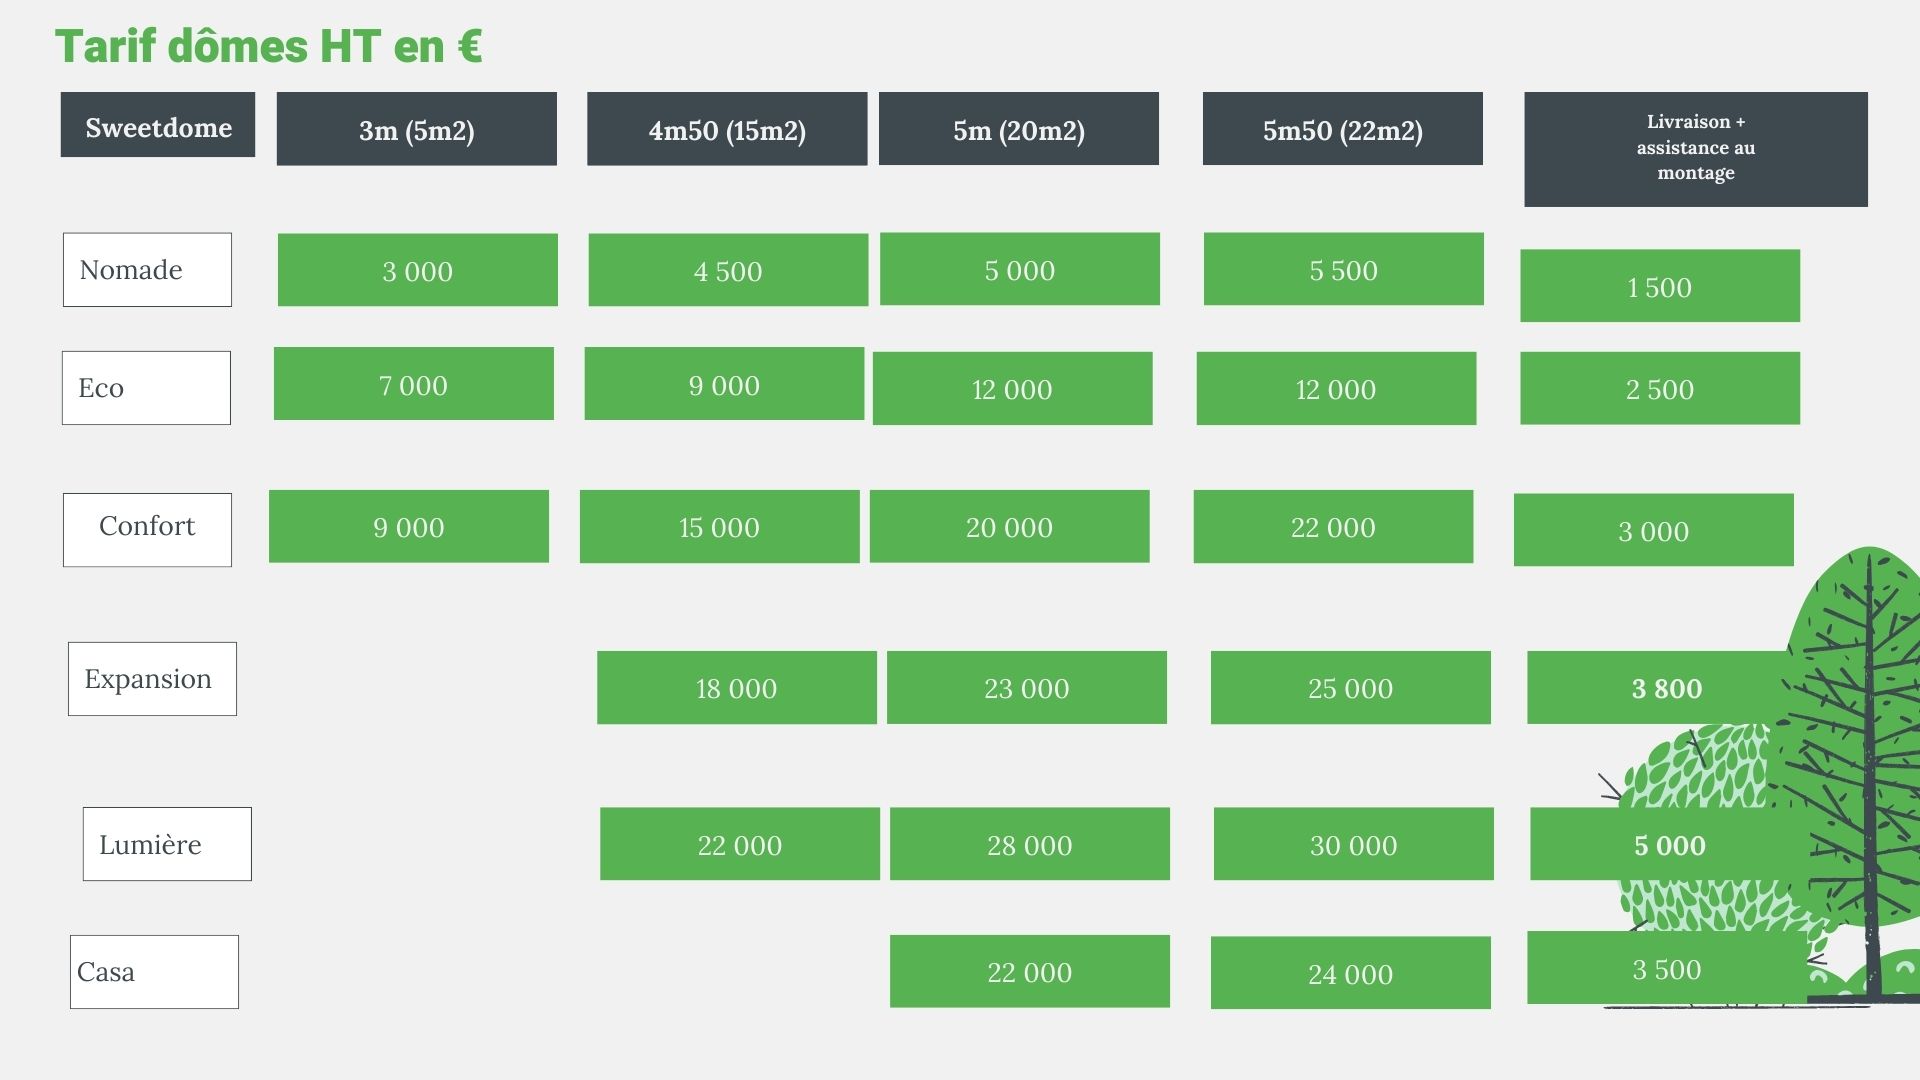Viewport: 1920px width, 1080px height.
Task: Click the Expansion 5m price 23 000
Action: click(x=1026, y=688)
